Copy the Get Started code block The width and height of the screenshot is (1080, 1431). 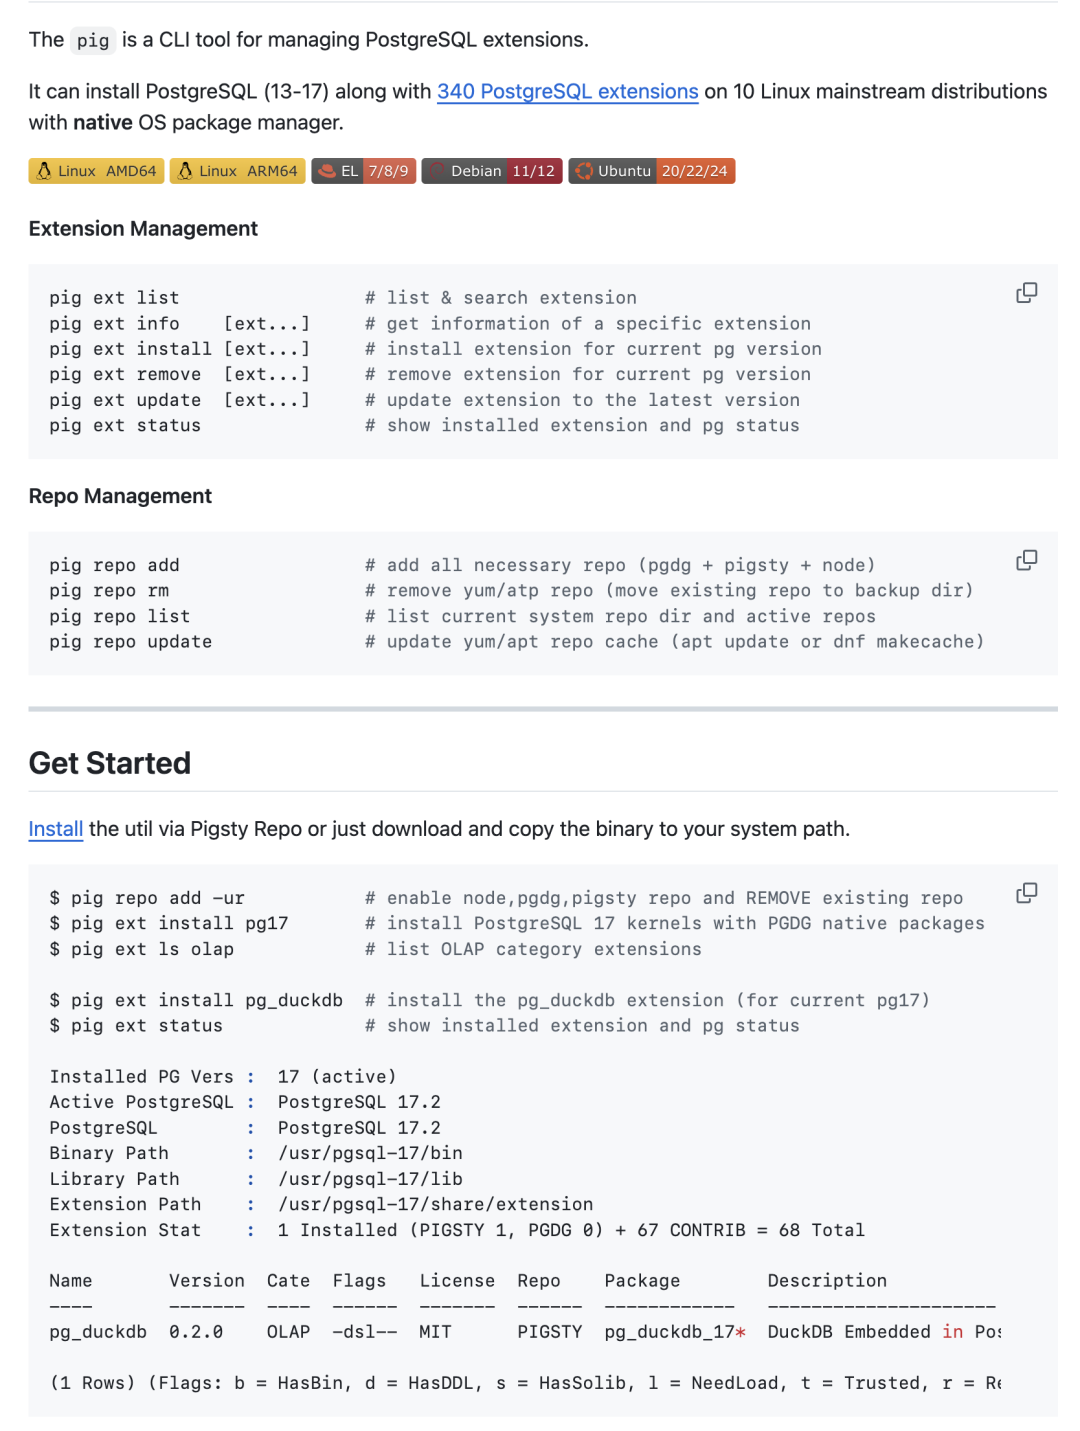coord(1026,893)
